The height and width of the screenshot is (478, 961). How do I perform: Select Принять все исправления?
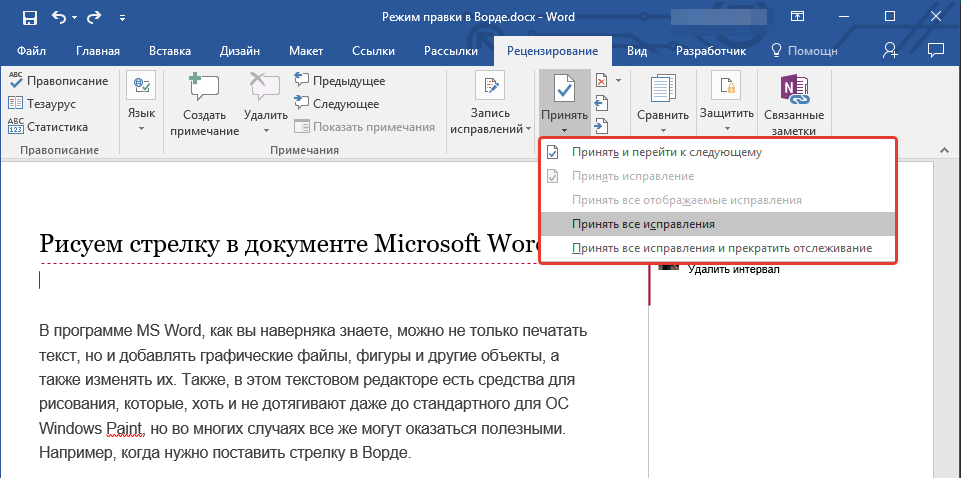point(718,224)
